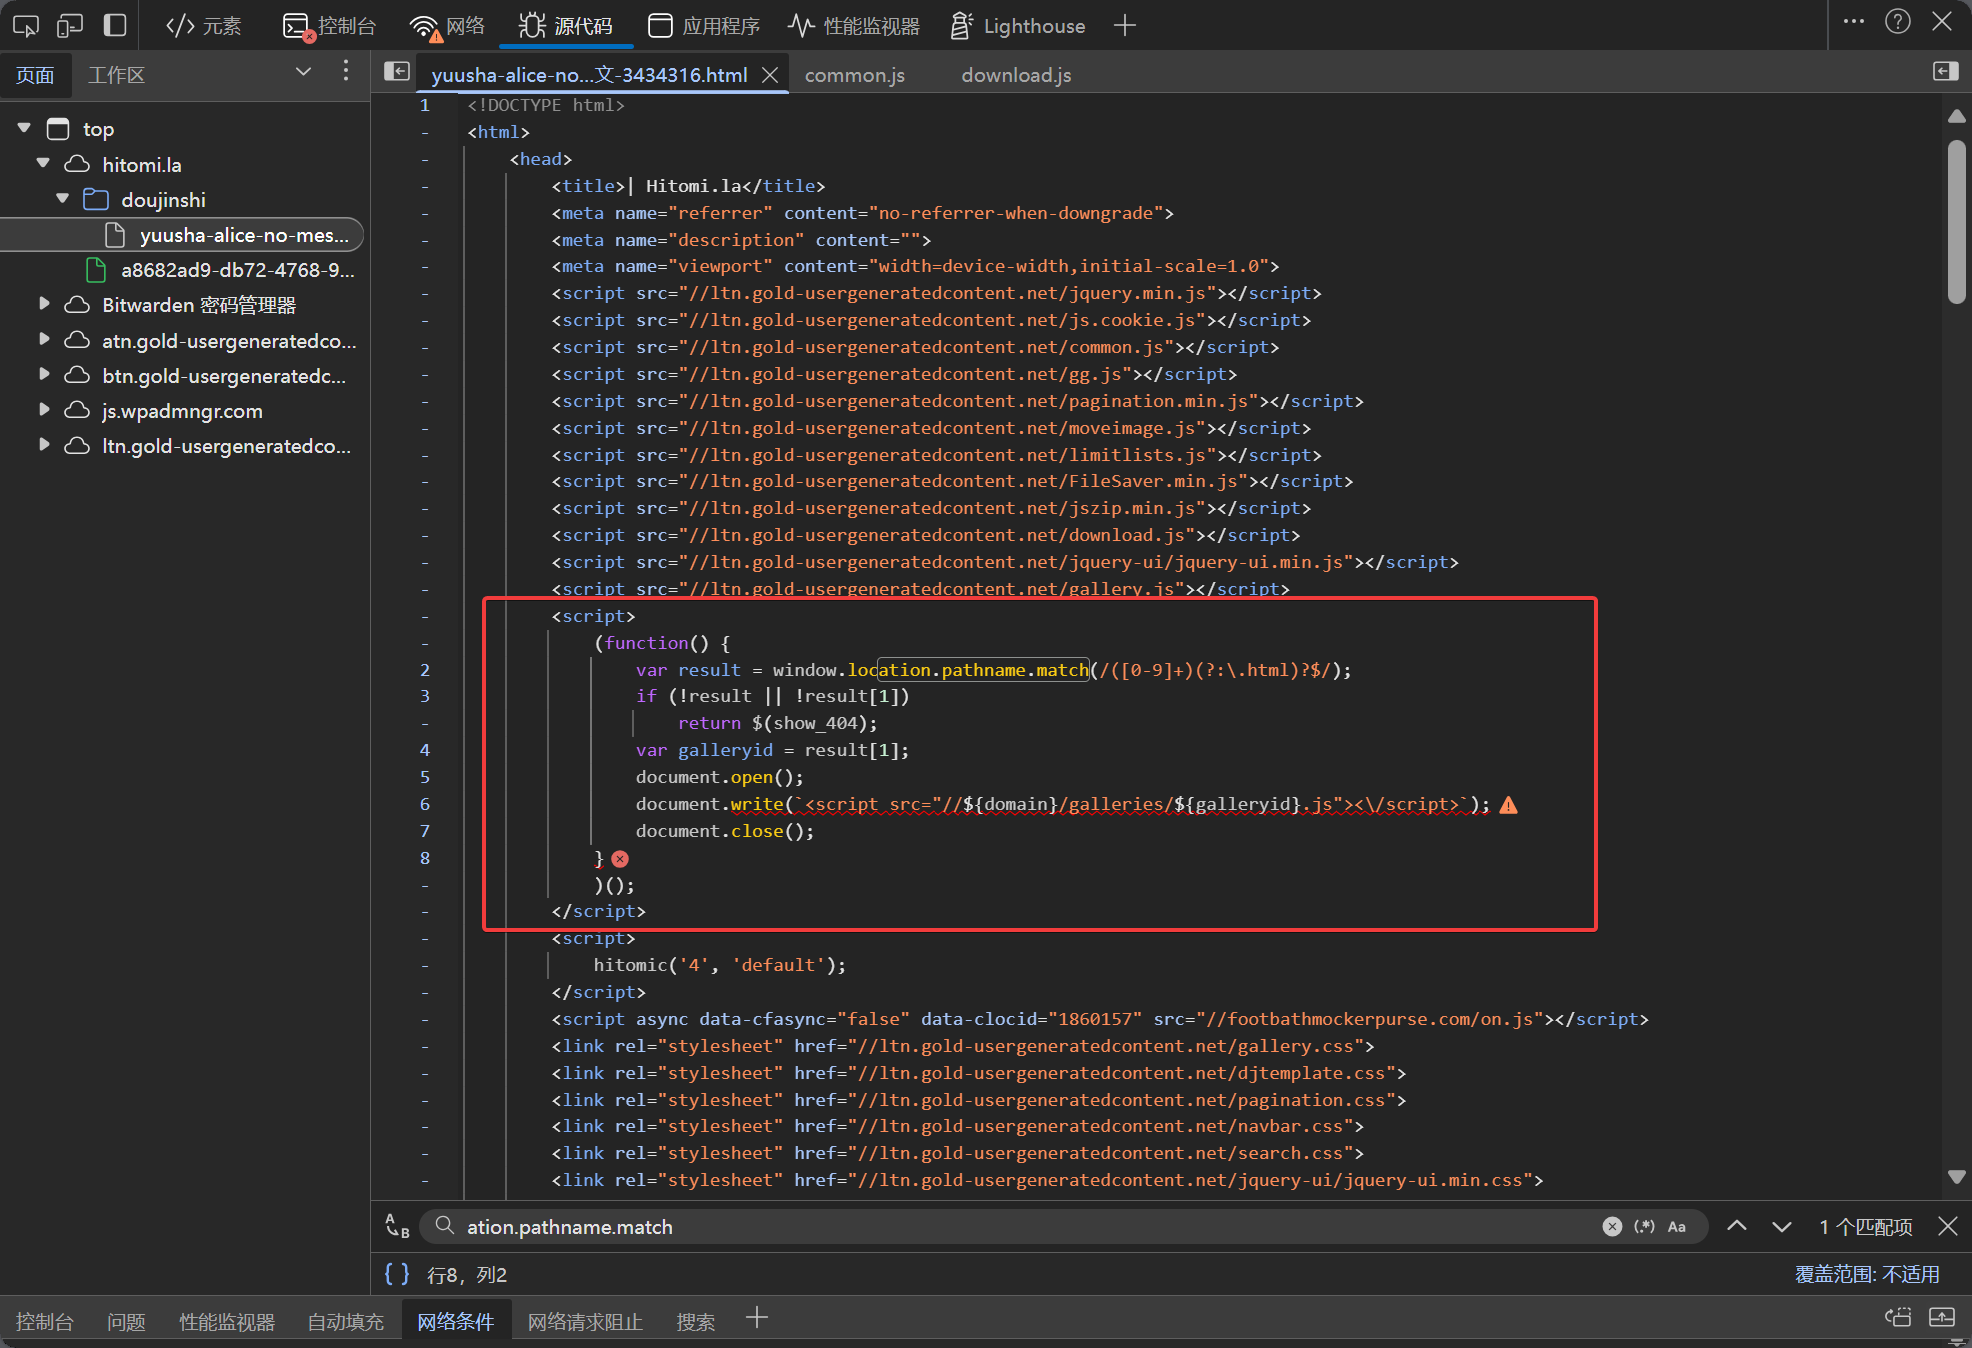Click the pretty print braces icon
Image resolution: width=1972 pixels, height=1348 pixels.
(x=397, y=1274)
